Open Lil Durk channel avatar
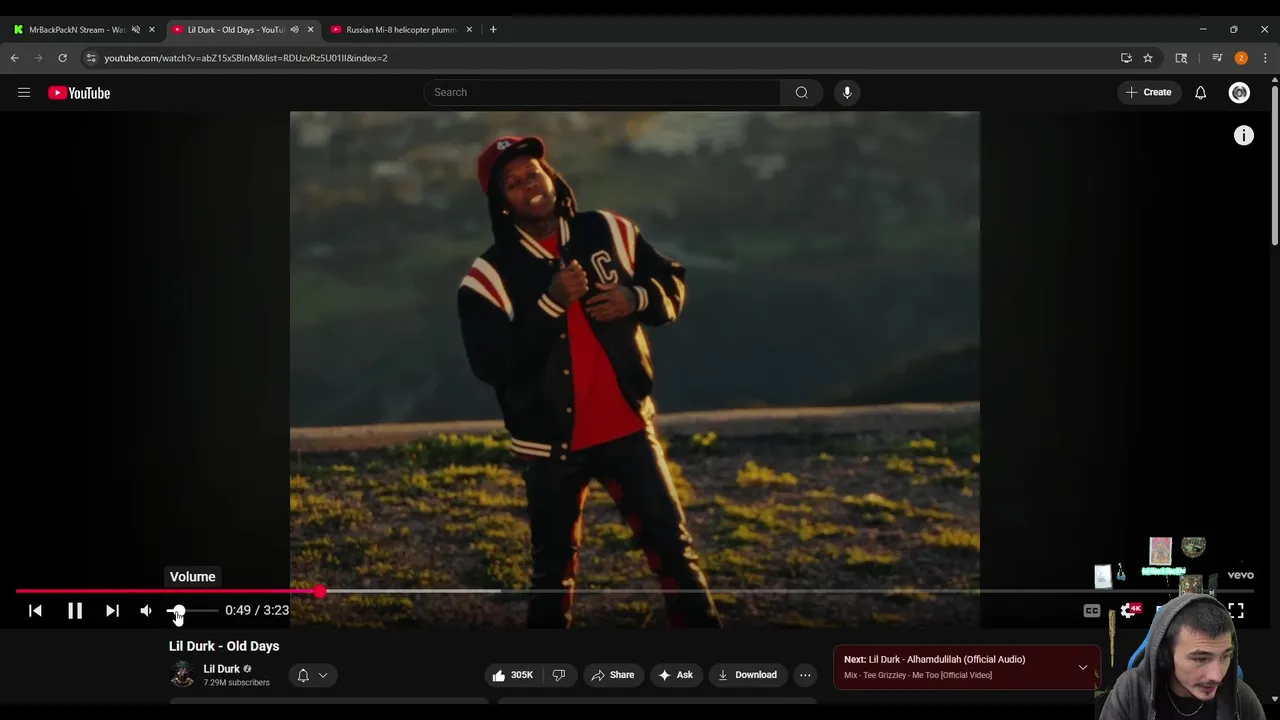Viewport: 1280px width, 720px height. [x=182, y=674]
